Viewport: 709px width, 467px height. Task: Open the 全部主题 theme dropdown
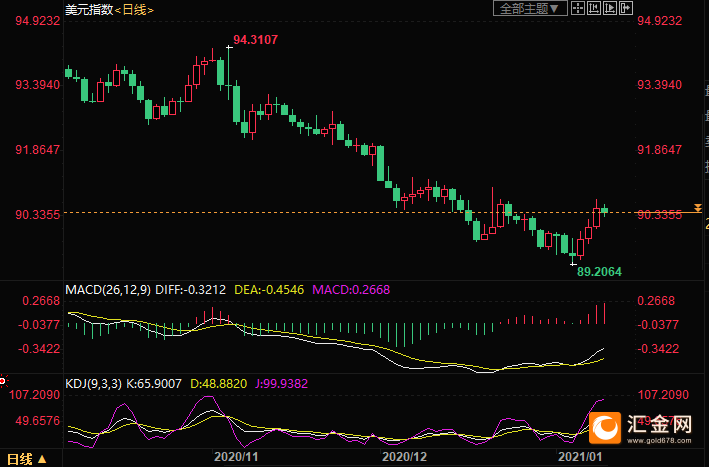pos(530,9)
